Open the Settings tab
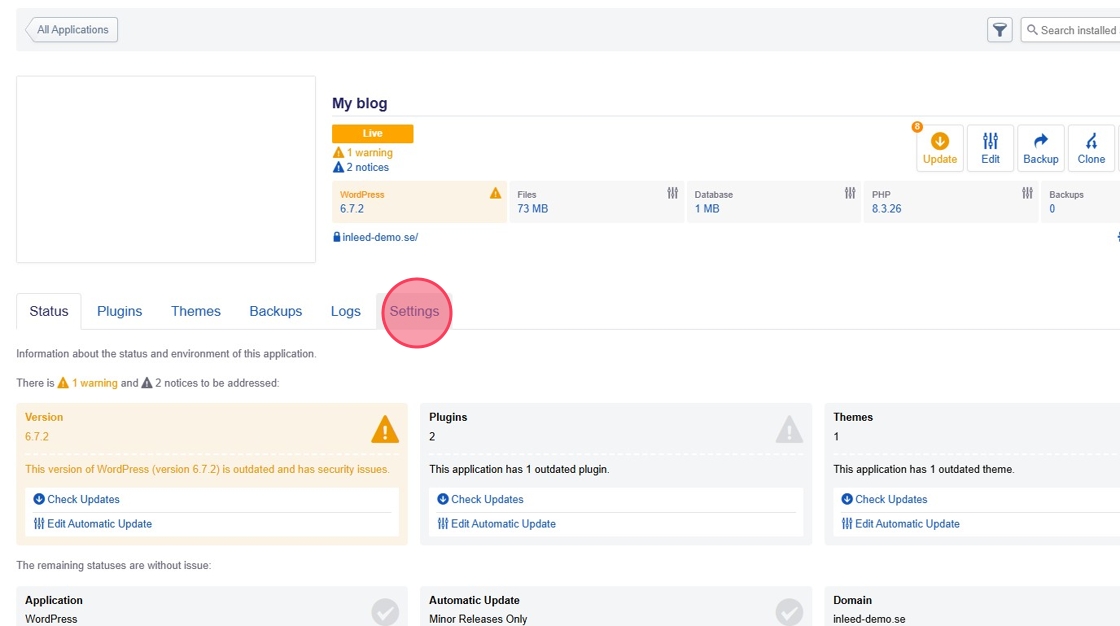The width and height of the screenshot is (1120, 626). pos(414,311)
